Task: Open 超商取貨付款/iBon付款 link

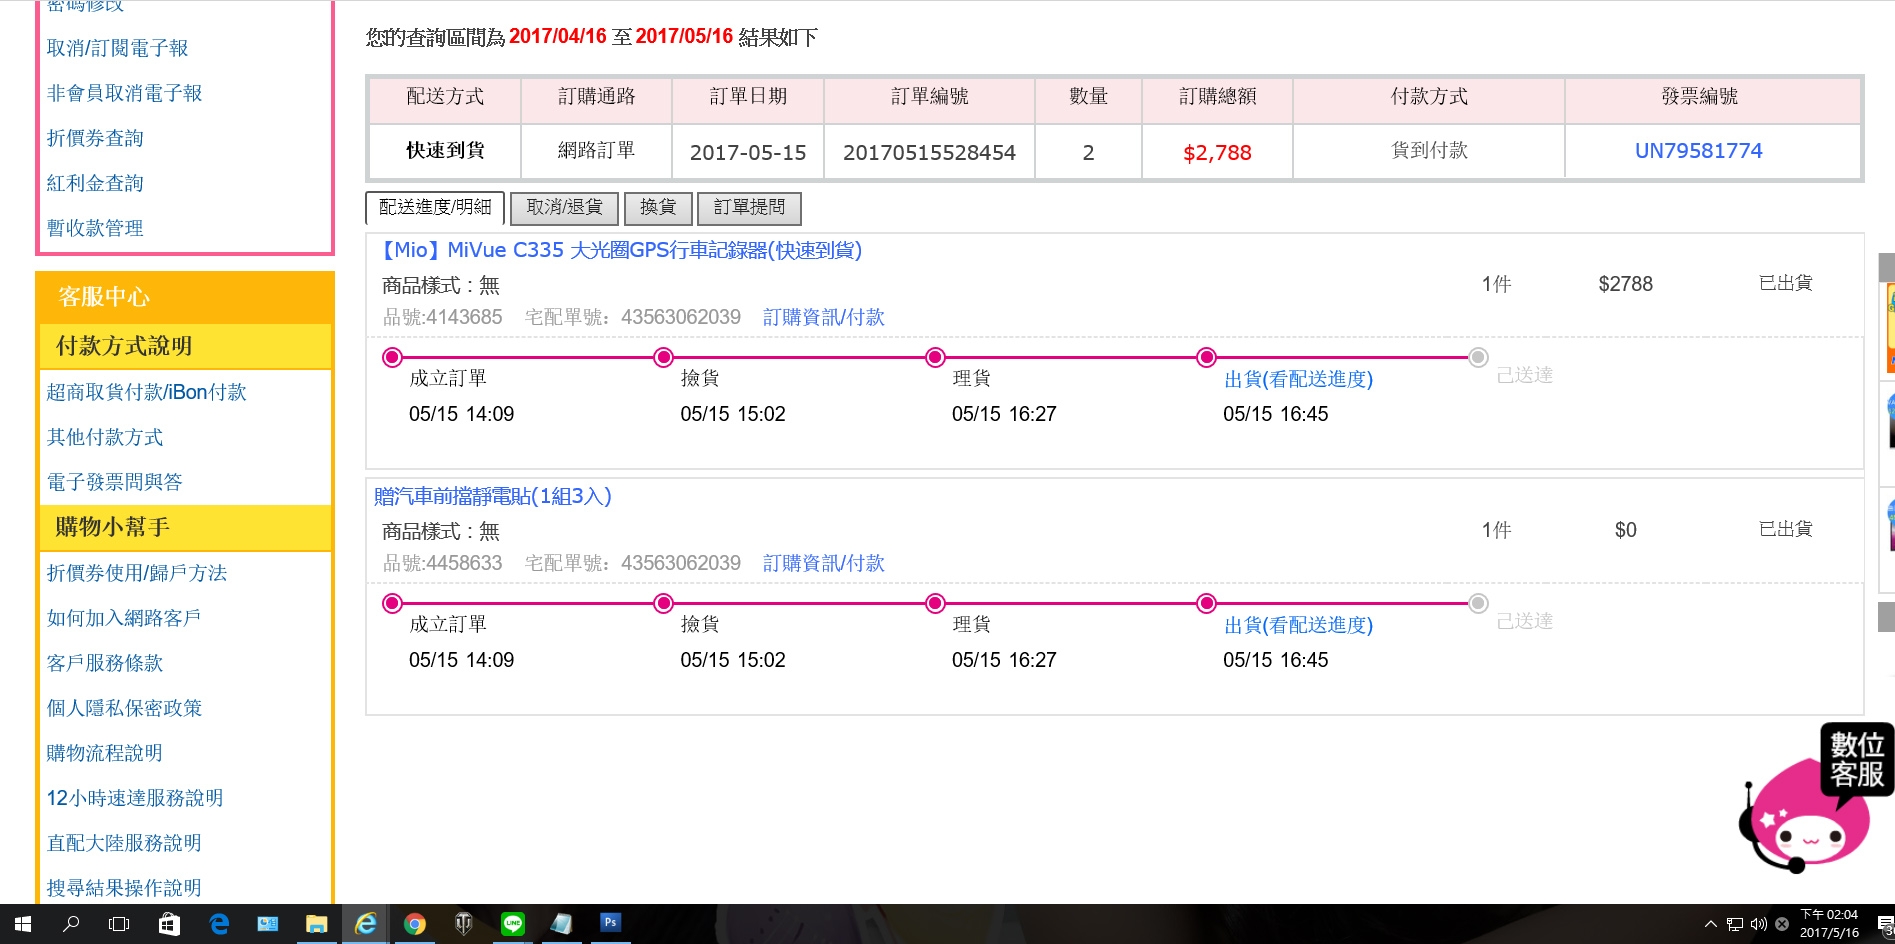Action: click(x=146, y=392)
